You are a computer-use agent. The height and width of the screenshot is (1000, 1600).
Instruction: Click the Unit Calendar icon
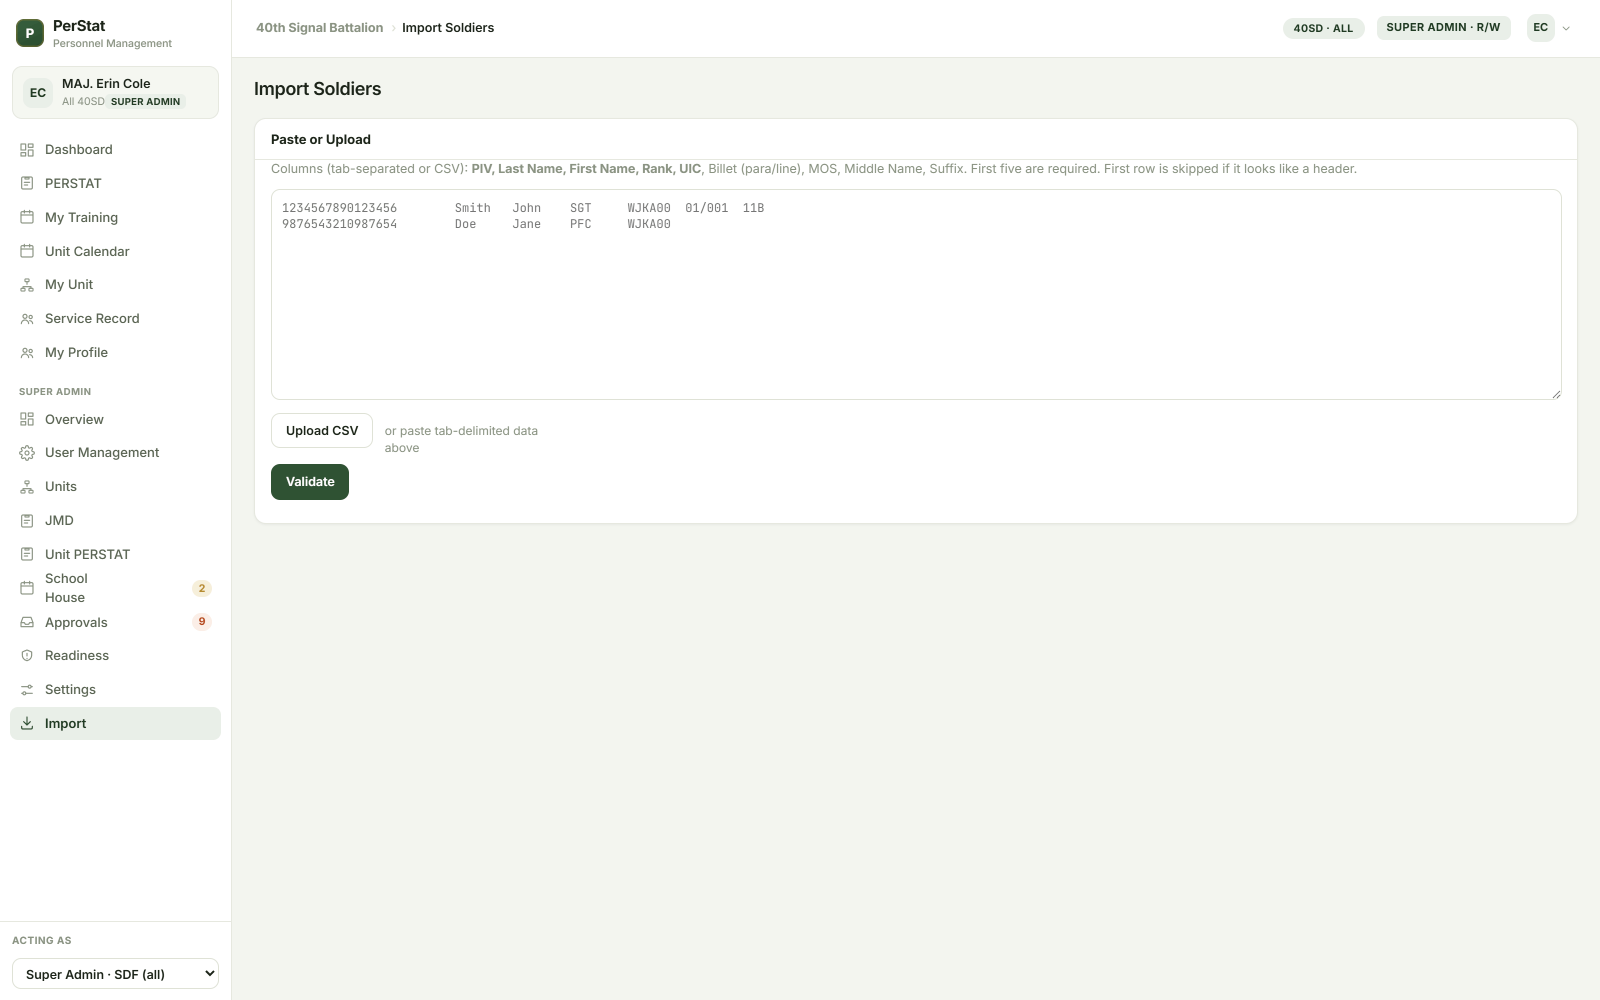click(x=27, y=252)
